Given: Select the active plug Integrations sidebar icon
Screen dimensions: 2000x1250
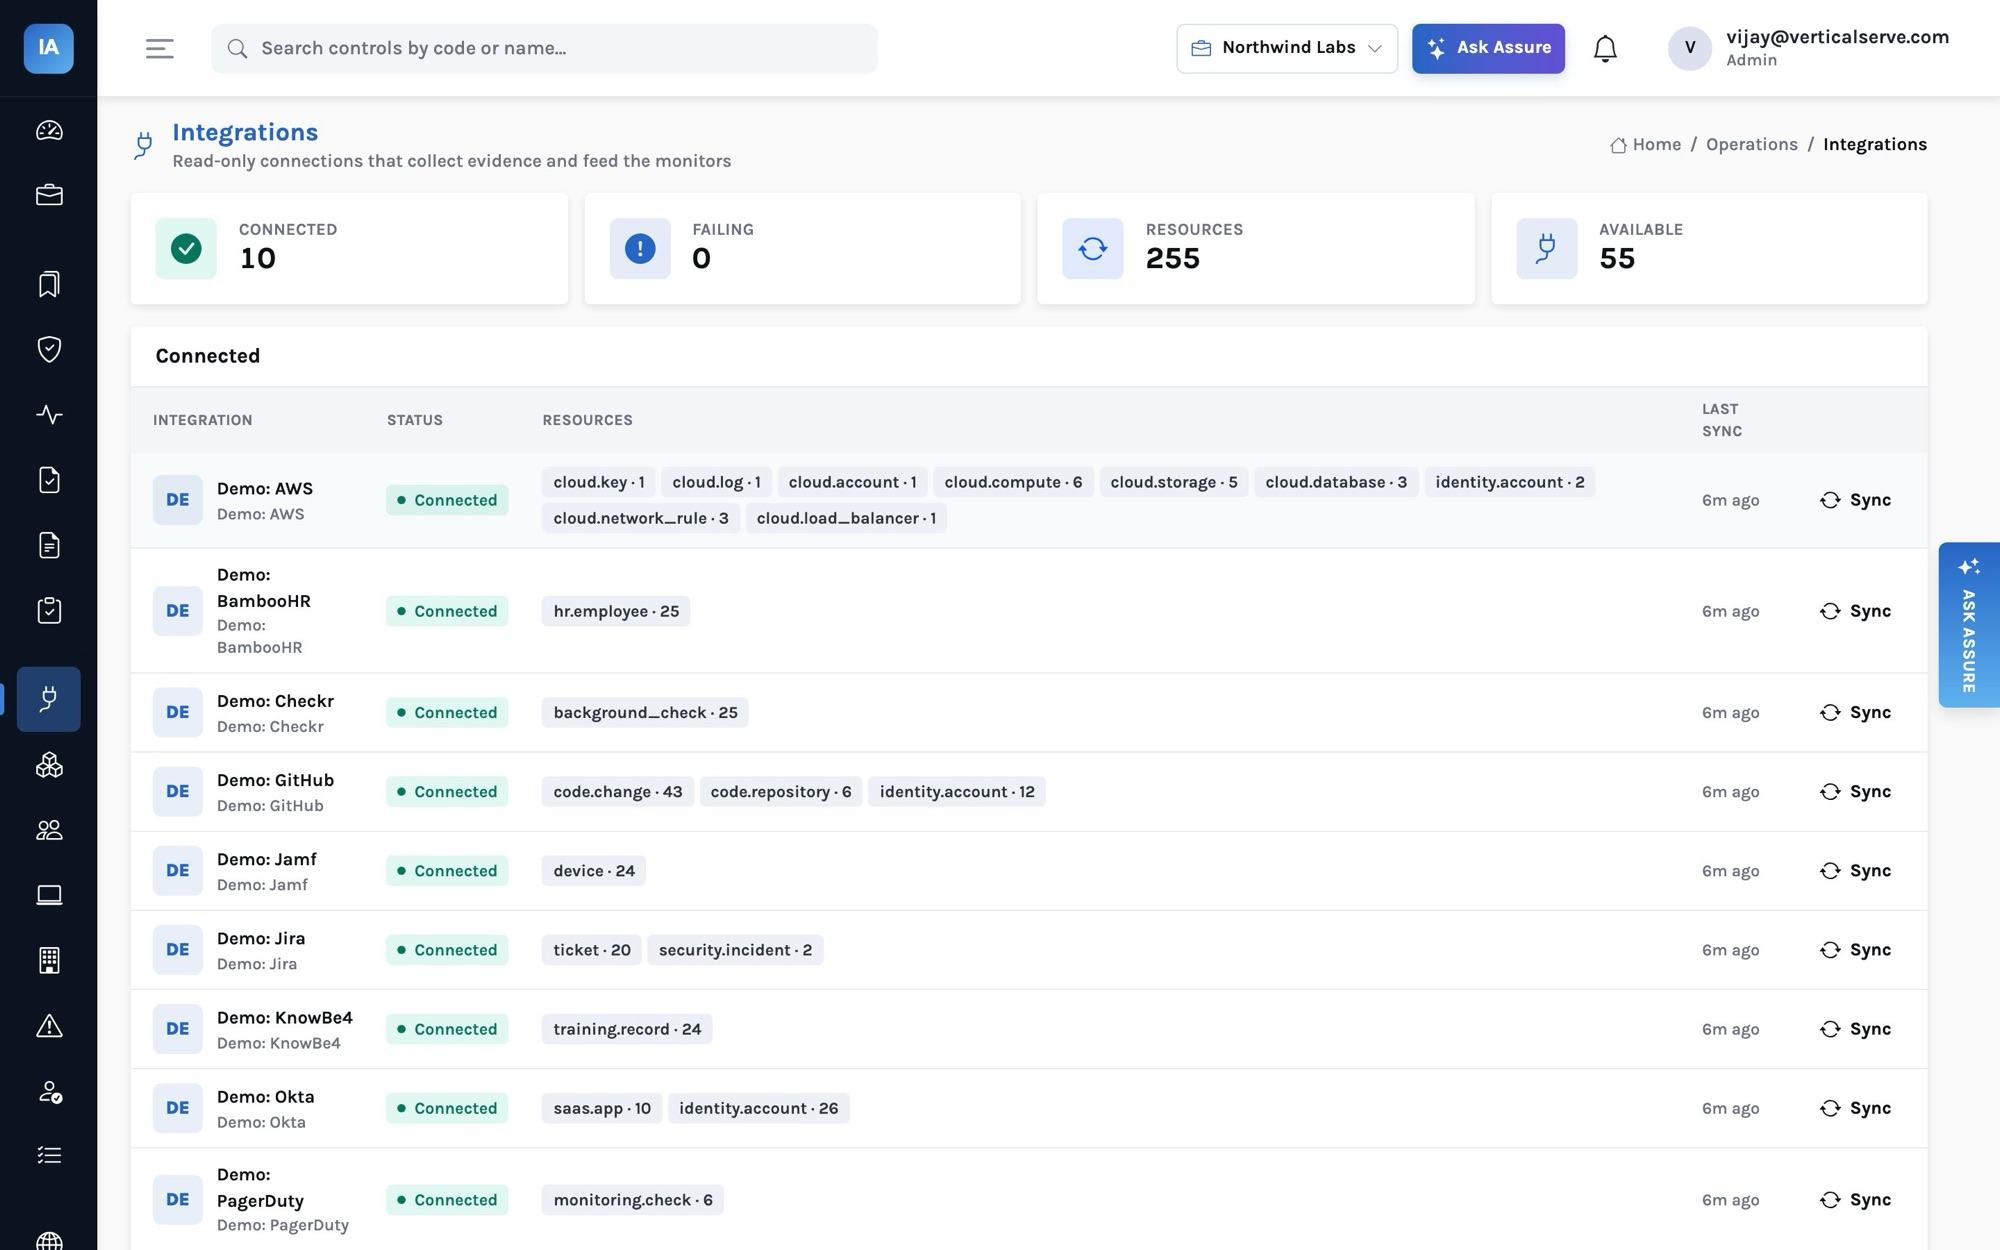Looking at the screenshot, I should click(49, 699).
